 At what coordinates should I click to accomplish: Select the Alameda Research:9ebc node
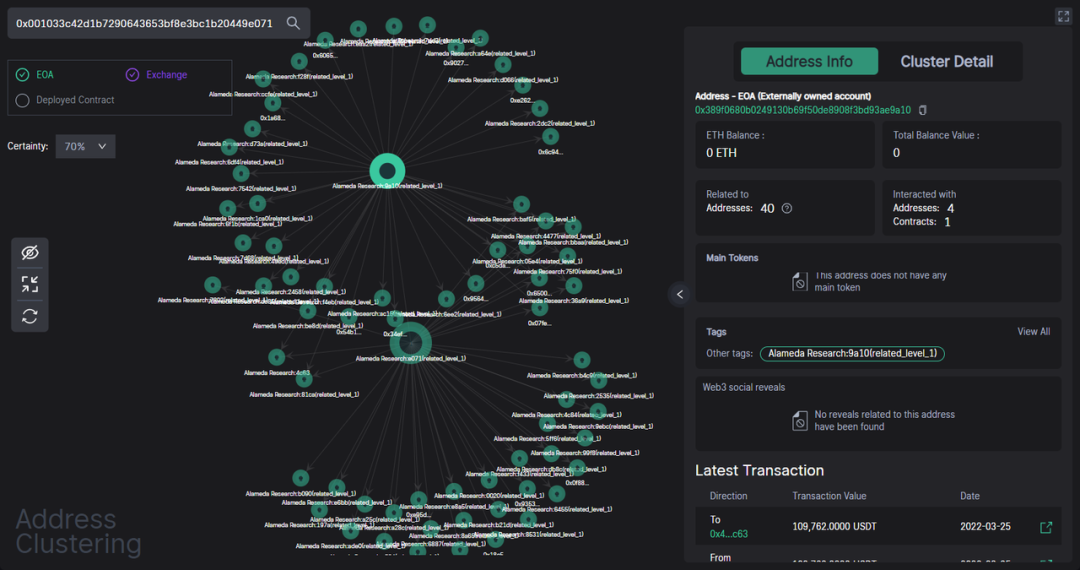pos(598,412)
